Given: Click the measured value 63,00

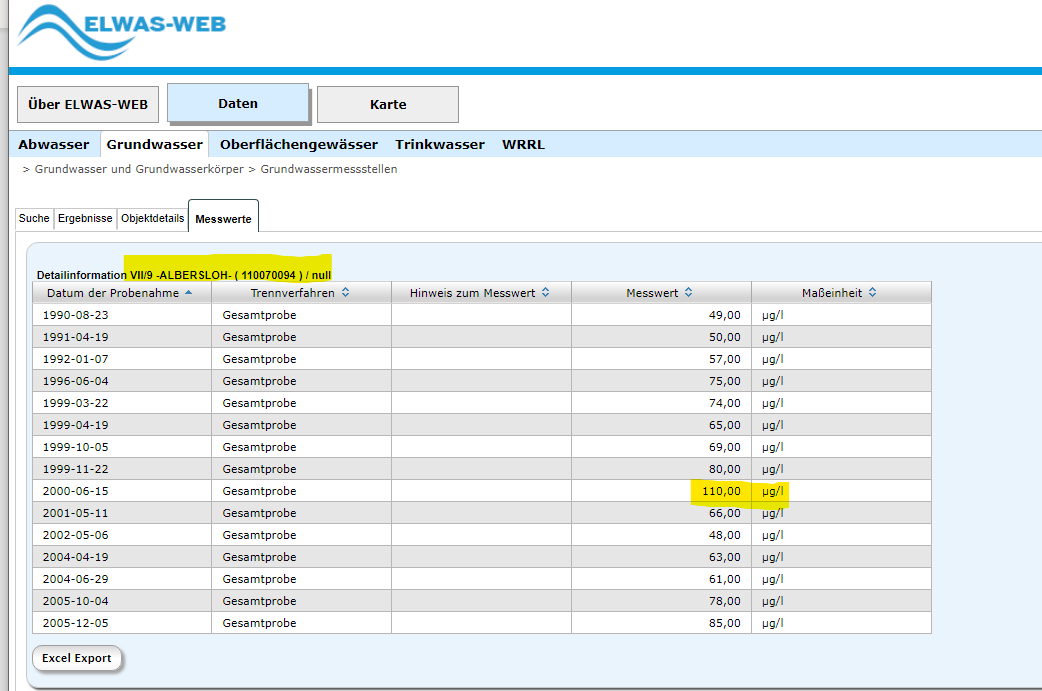Looking at the screenshot, I should coord(724,557).
